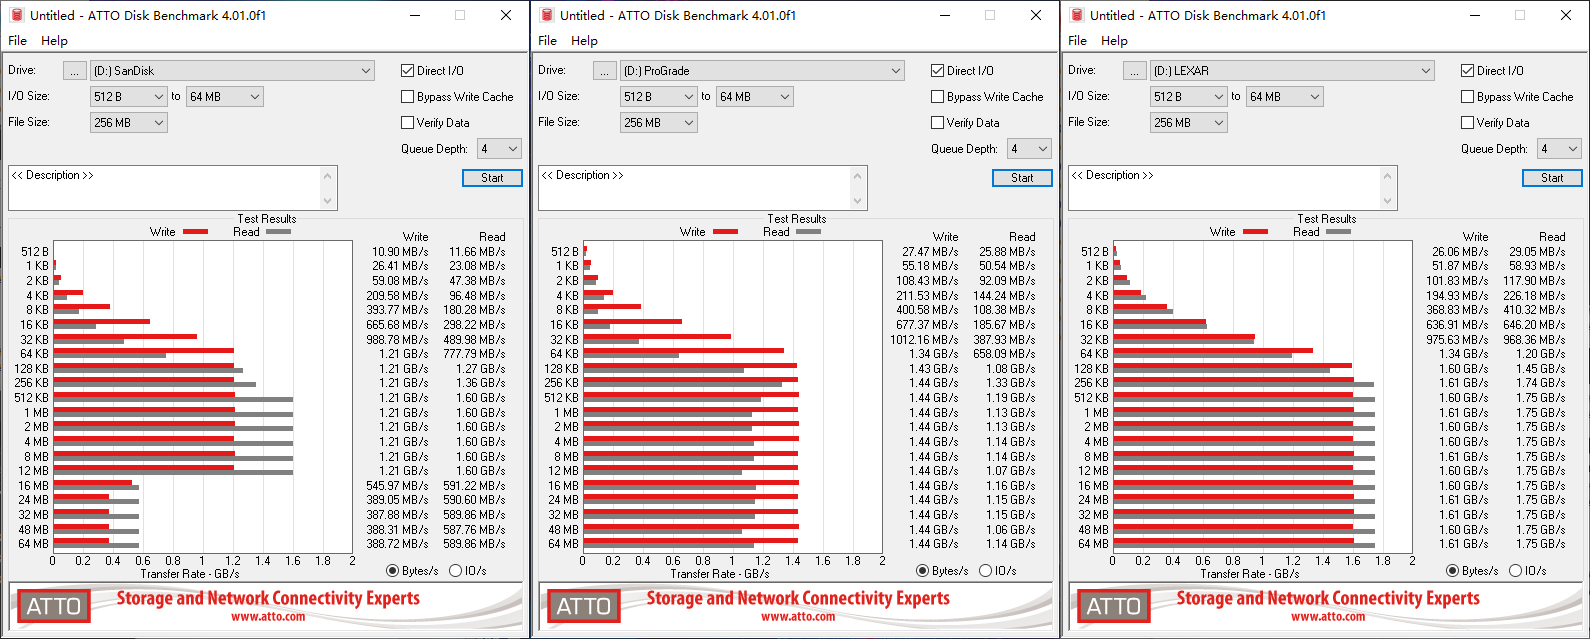
Task: Click Description box scroll-down arrow in SanDisk window
Action: click(x=328, y=201)
